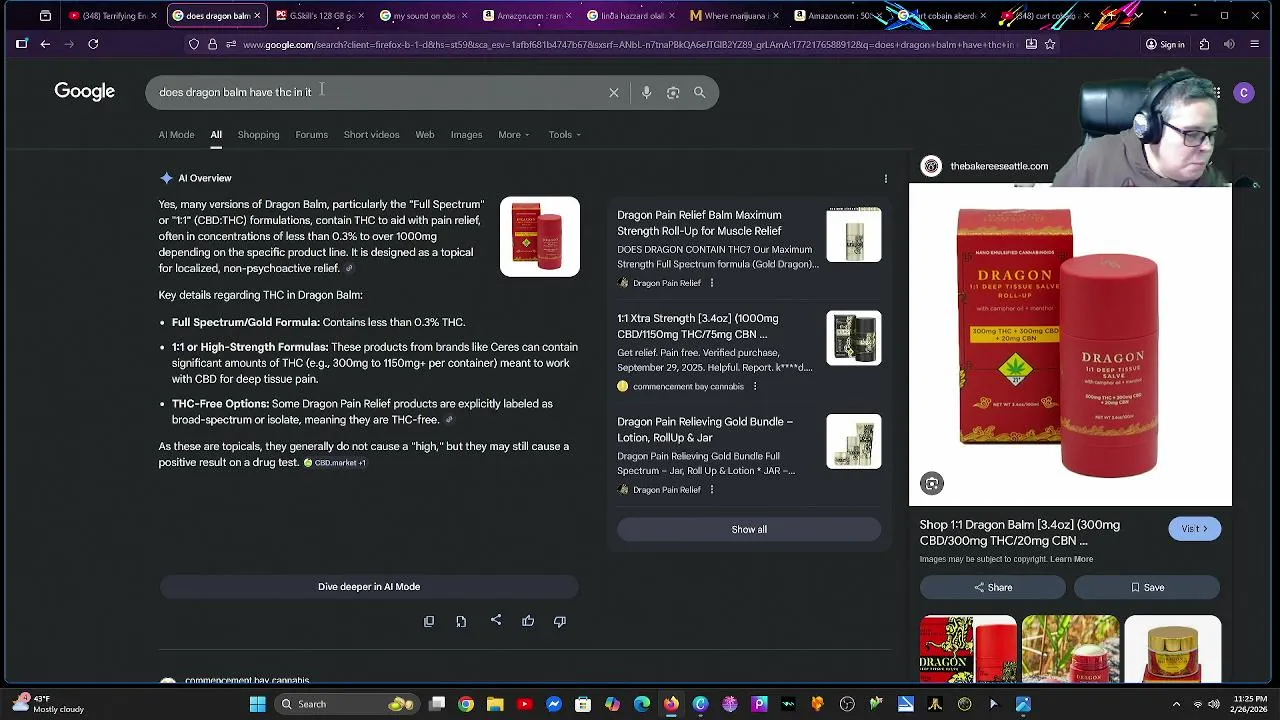Click the lock icon in the address bar
This screenshot has width=1280, height=720.
212,44
